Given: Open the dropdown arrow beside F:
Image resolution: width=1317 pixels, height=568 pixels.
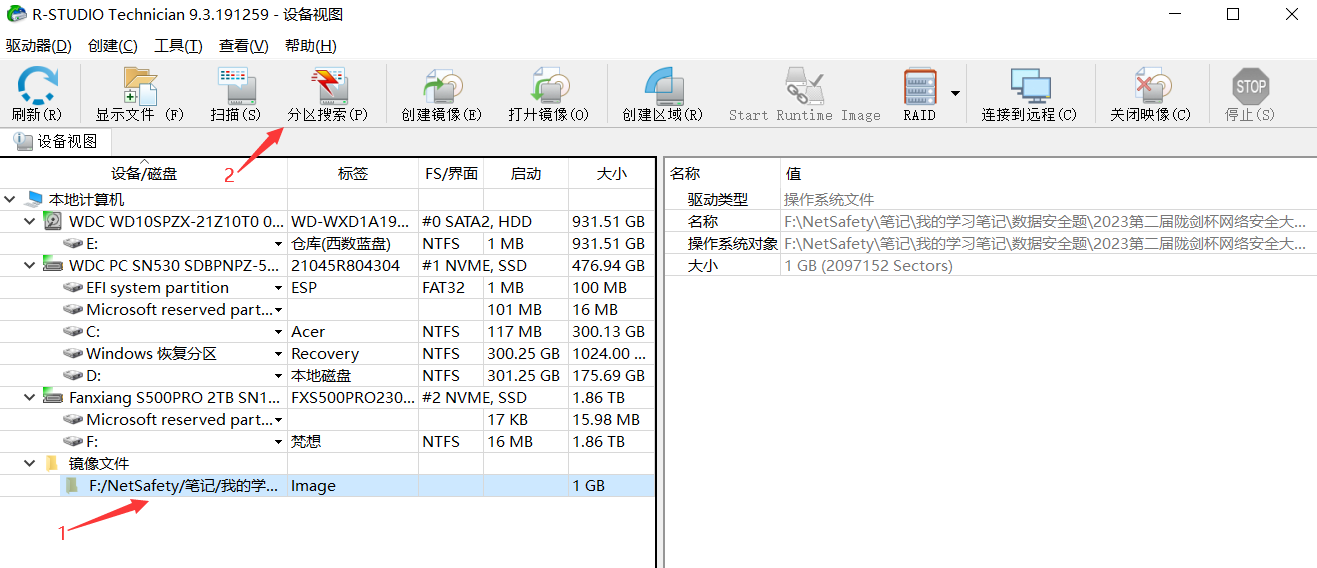Looking at the screenshot, I should tap(278, 442).
